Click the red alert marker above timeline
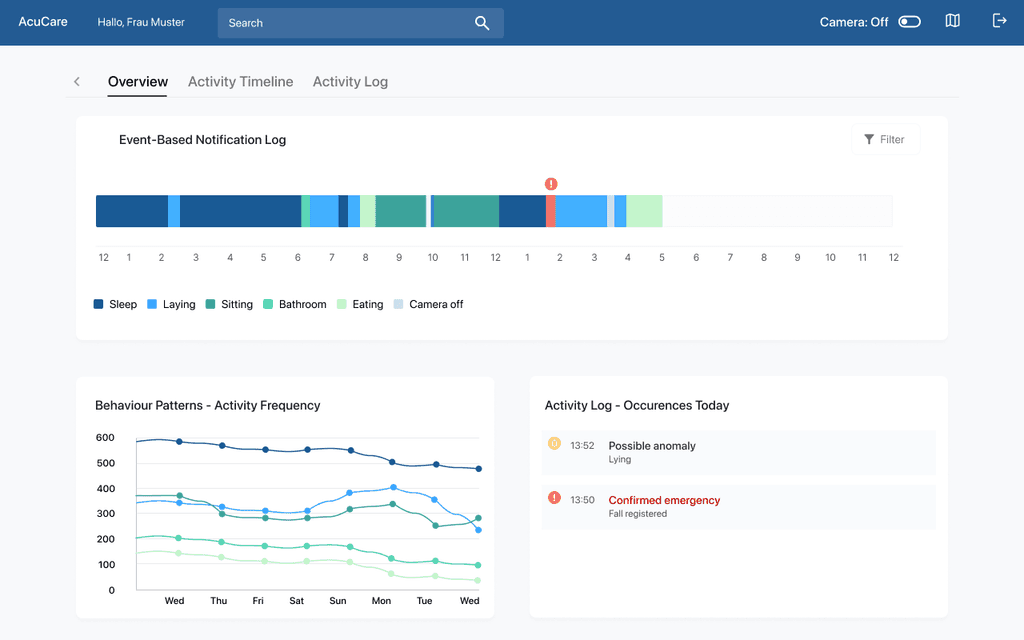1024x640 pixels. [x=551, y=184]
